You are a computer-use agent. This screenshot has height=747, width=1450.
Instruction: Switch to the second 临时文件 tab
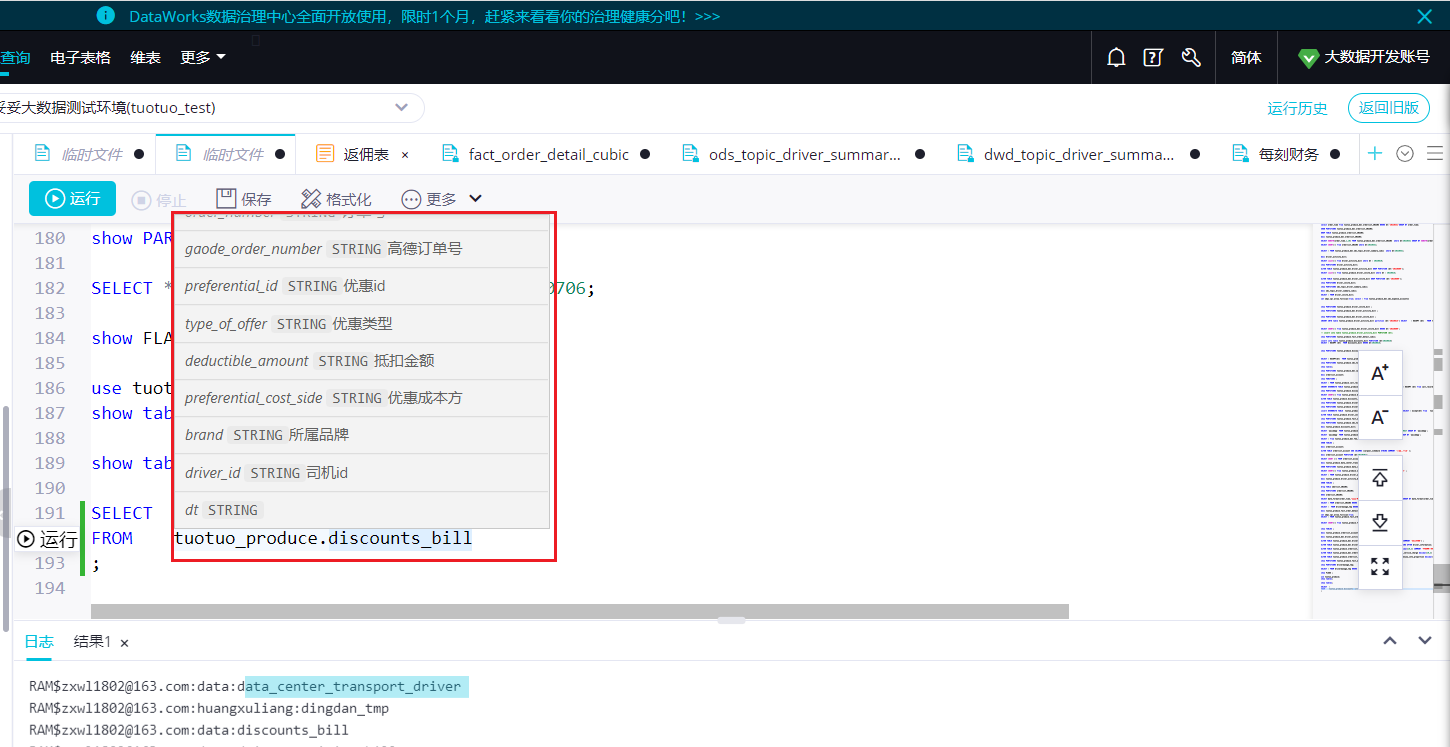(x=228, y=154)
